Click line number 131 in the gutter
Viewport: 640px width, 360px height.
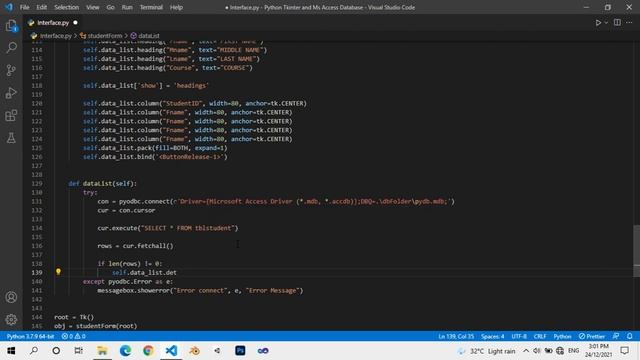click(x=37, y=202)
